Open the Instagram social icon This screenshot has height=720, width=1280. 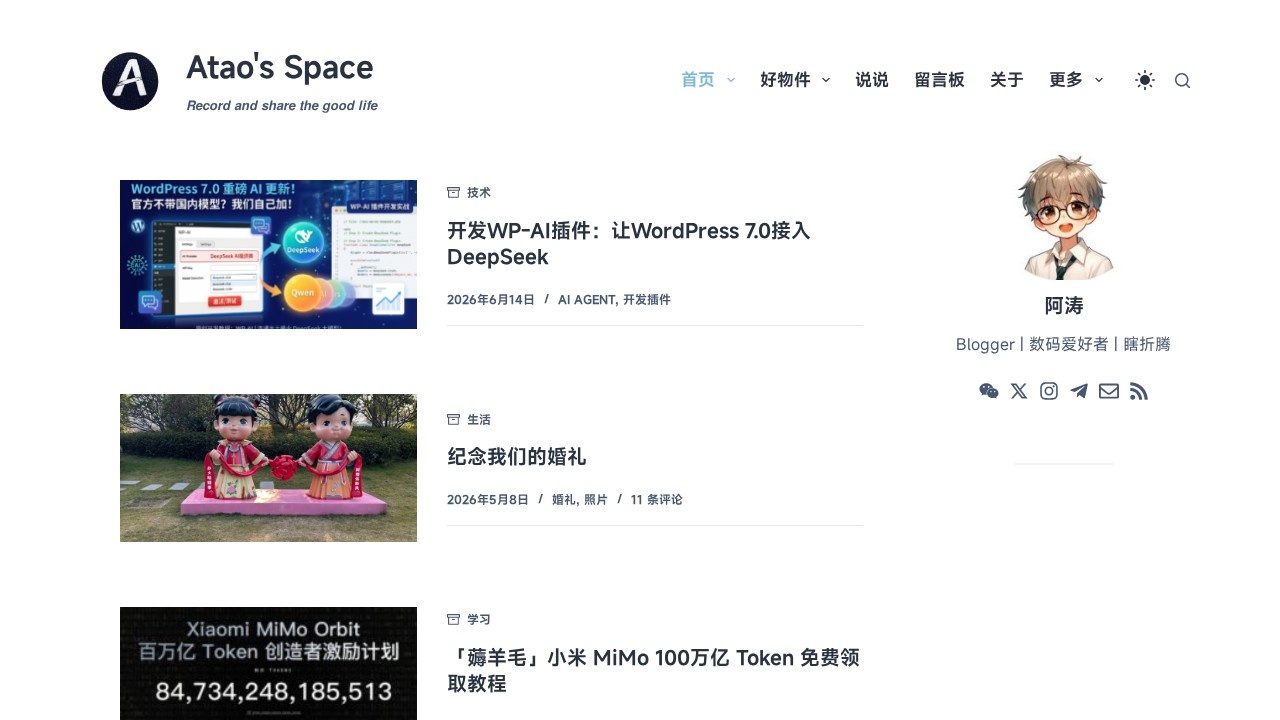tap(1049, 391)
